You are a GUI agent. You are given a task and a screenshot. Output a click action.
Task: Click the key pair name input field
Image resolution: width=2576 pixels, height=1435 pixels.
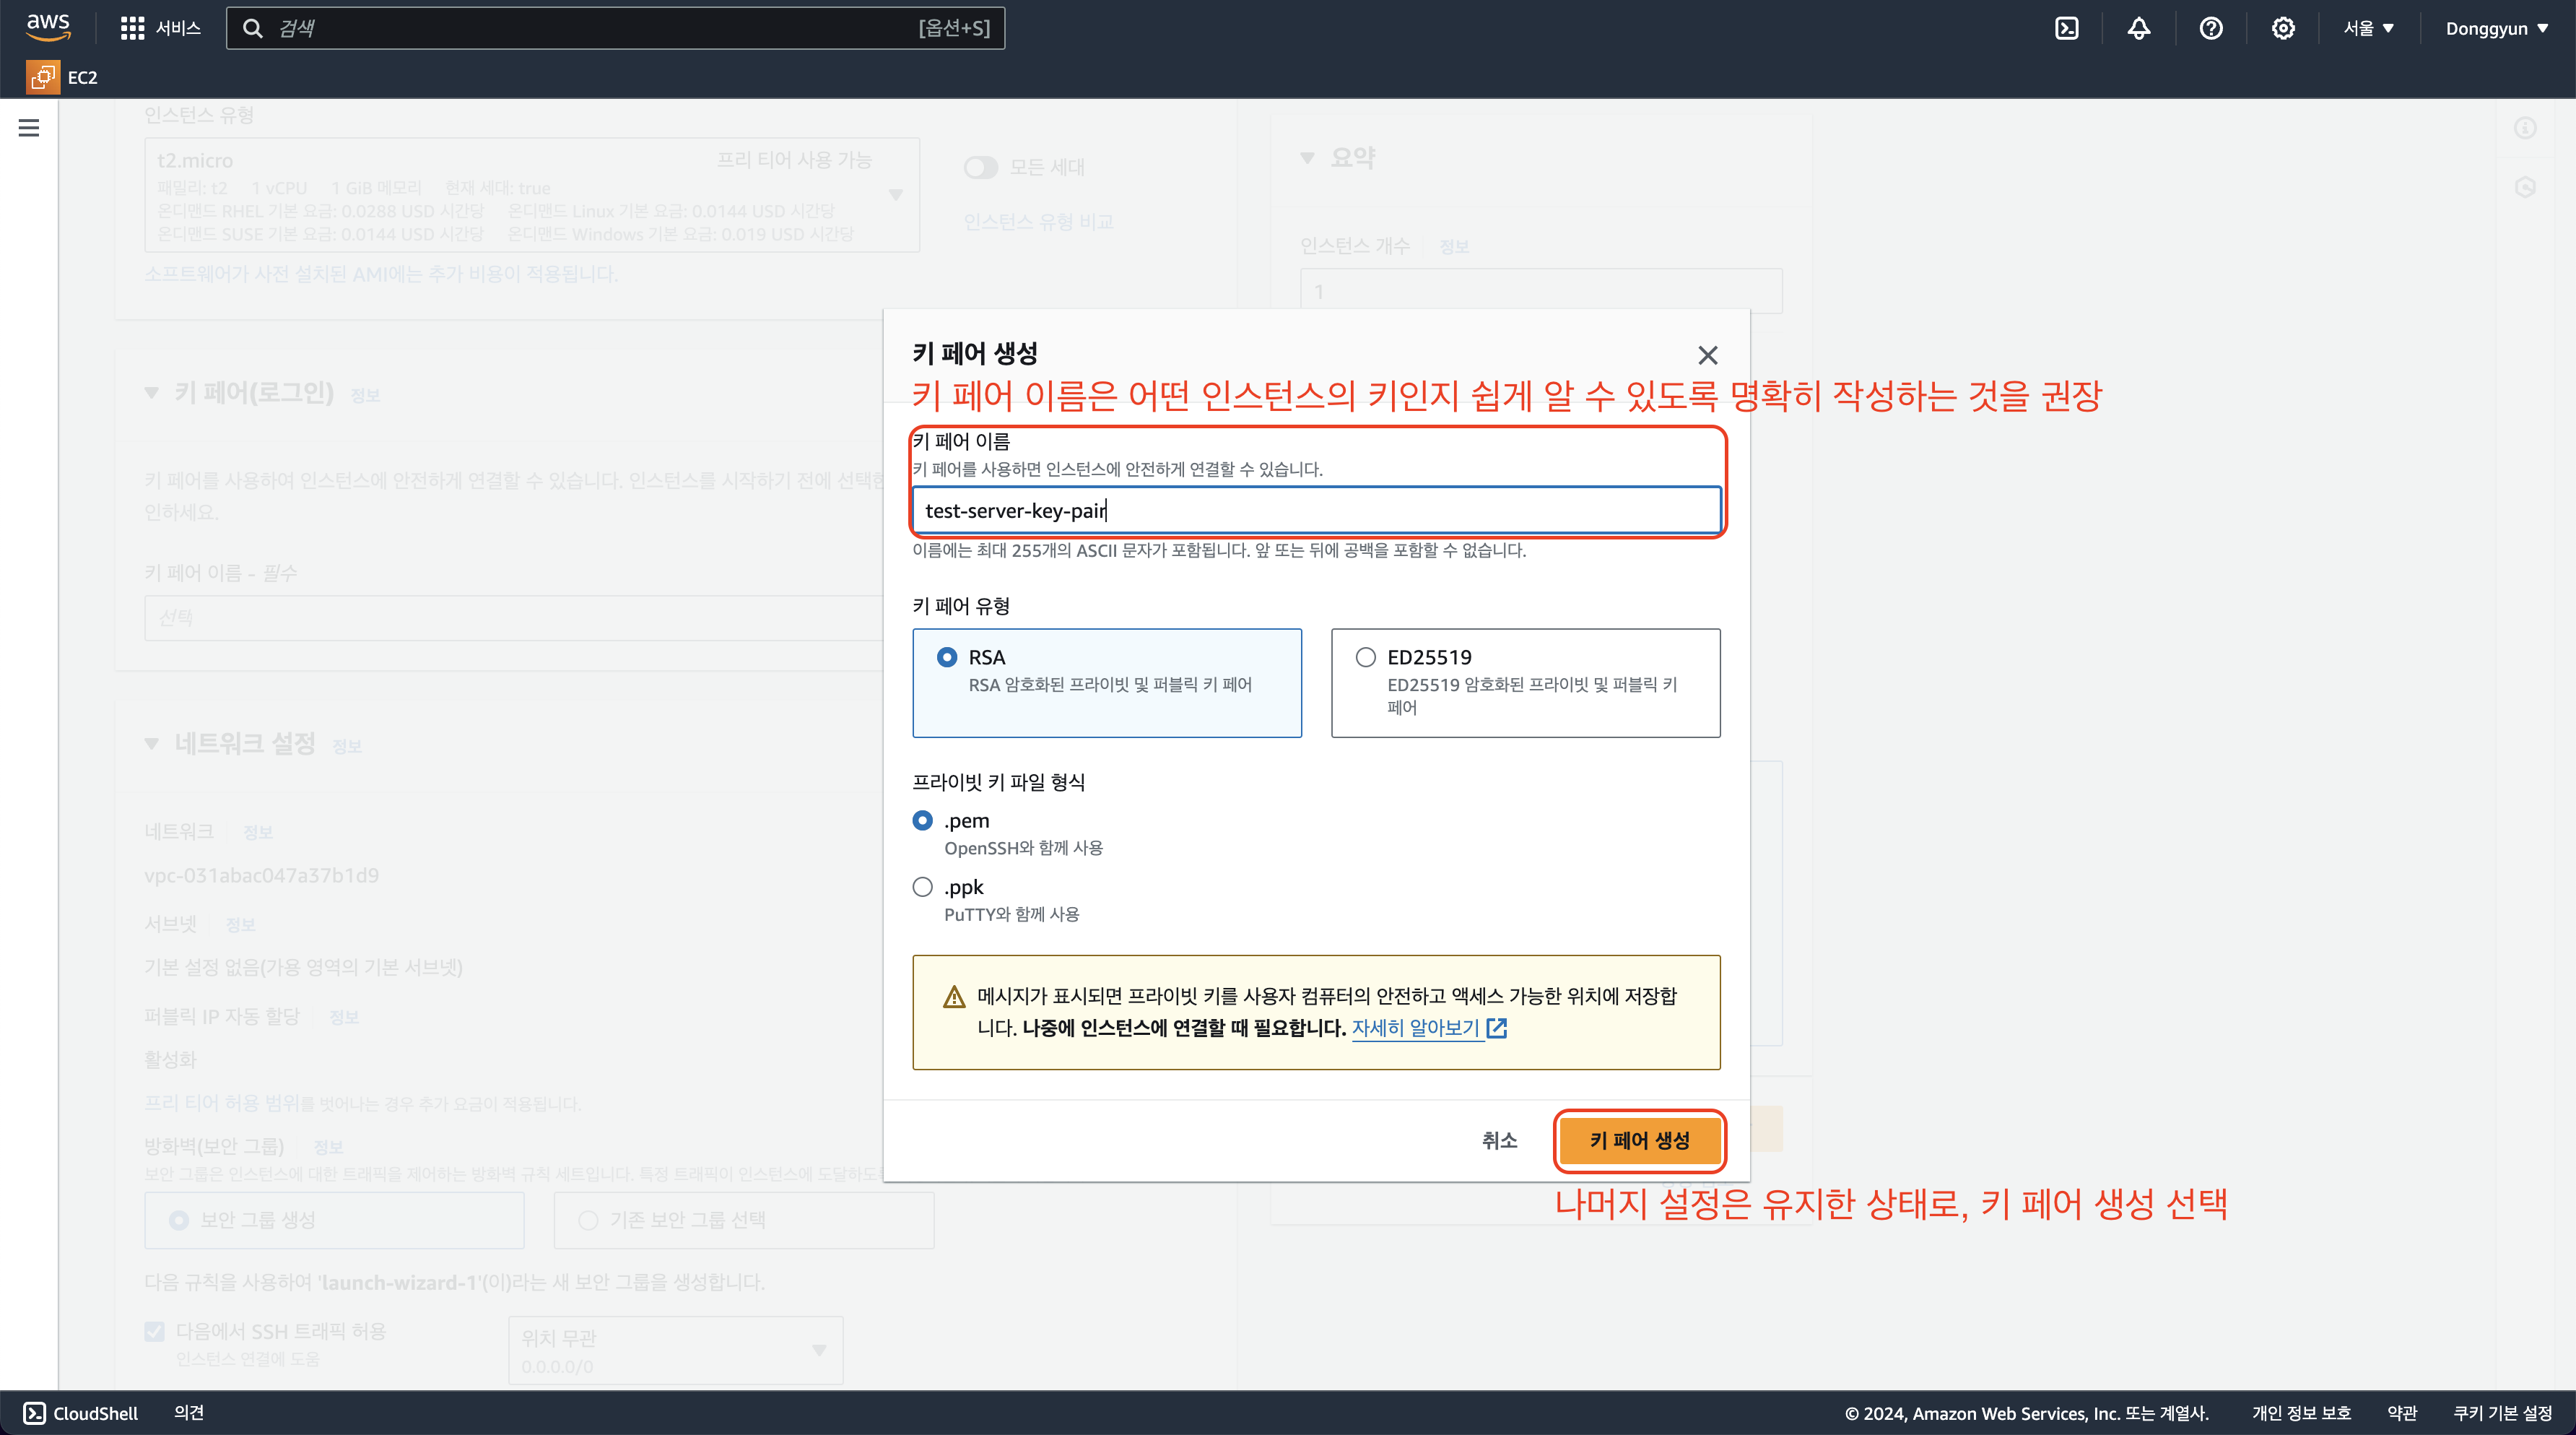(x=1315, y=510)
